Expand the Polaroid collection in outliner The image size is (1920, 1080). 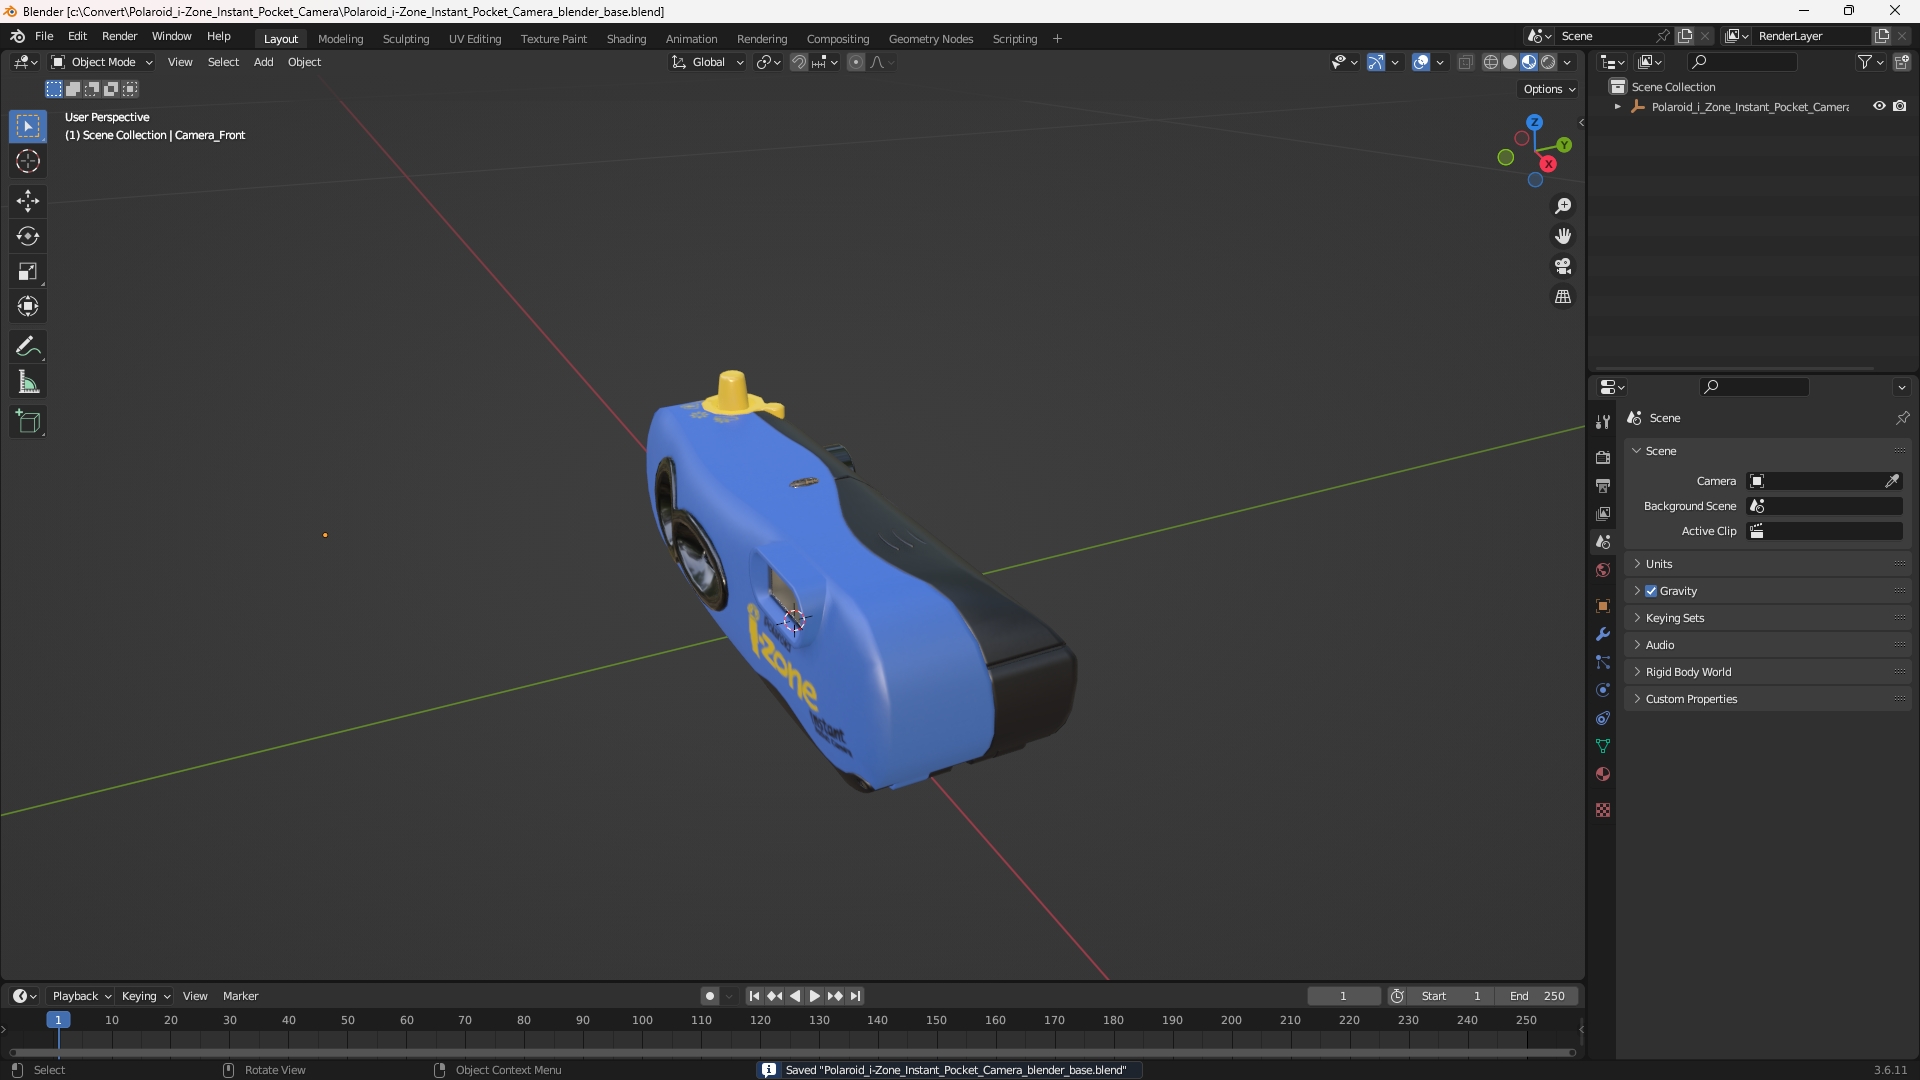1617,107
